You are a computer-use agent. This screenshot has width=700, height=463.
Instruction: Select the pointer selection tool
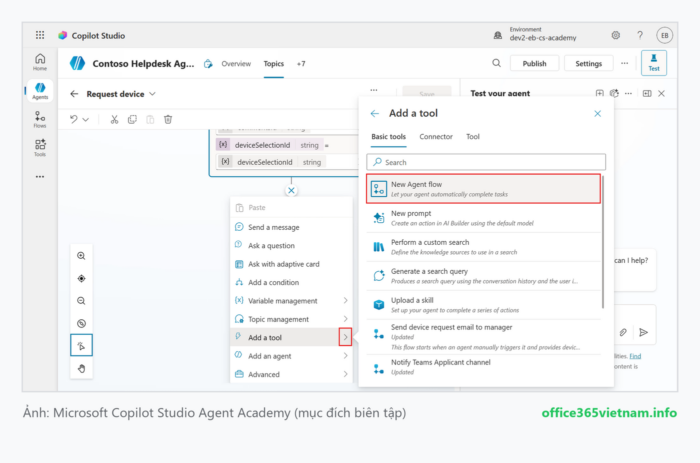81,345
